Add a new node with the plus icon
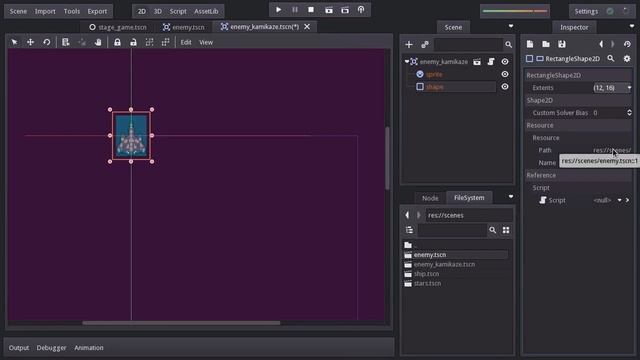Screen dimensions: 640x360 click(x=409, y=44)
